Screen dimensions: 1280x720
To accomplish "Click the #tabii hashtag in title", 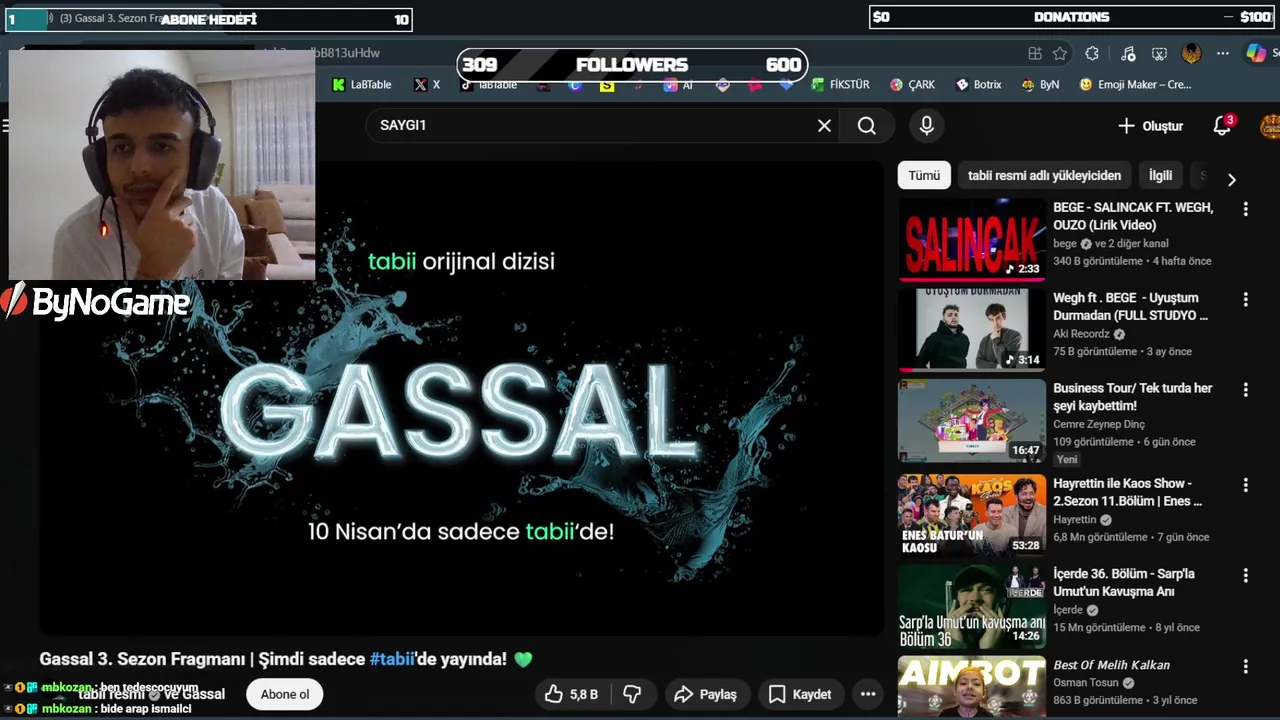I will coord(392,659).
